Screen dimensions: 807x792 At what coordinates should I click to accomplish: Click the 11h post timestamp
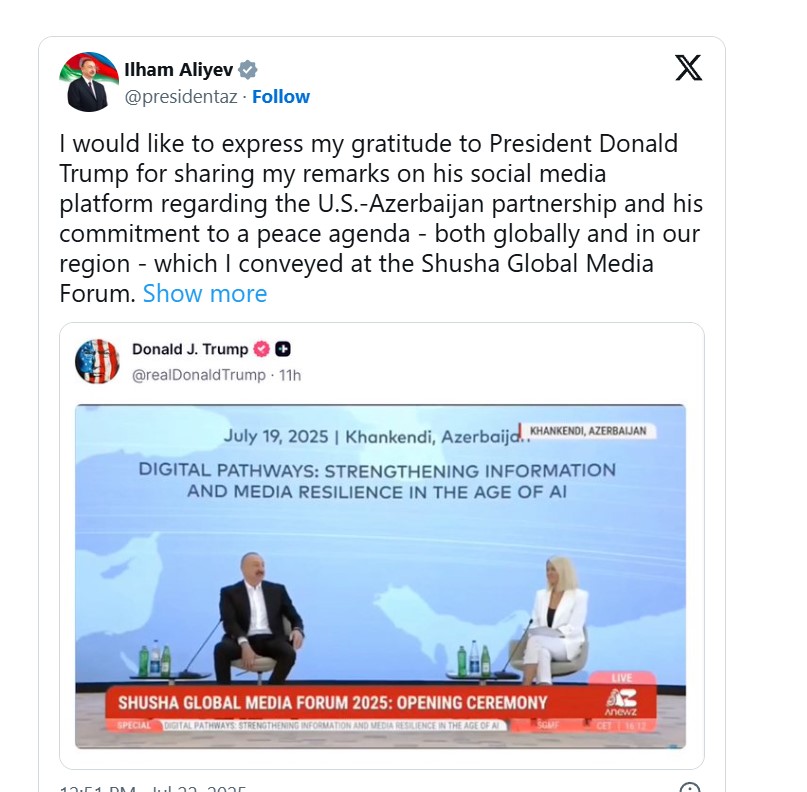click(290, 375)
